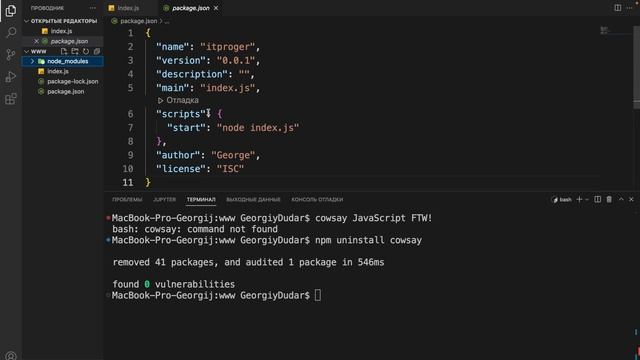Image resolution: width=640 pixels, height=360 pixels.
Task: Click 'found 0 vulnerabilities' terminal line
Action: (x=174, y=284)
